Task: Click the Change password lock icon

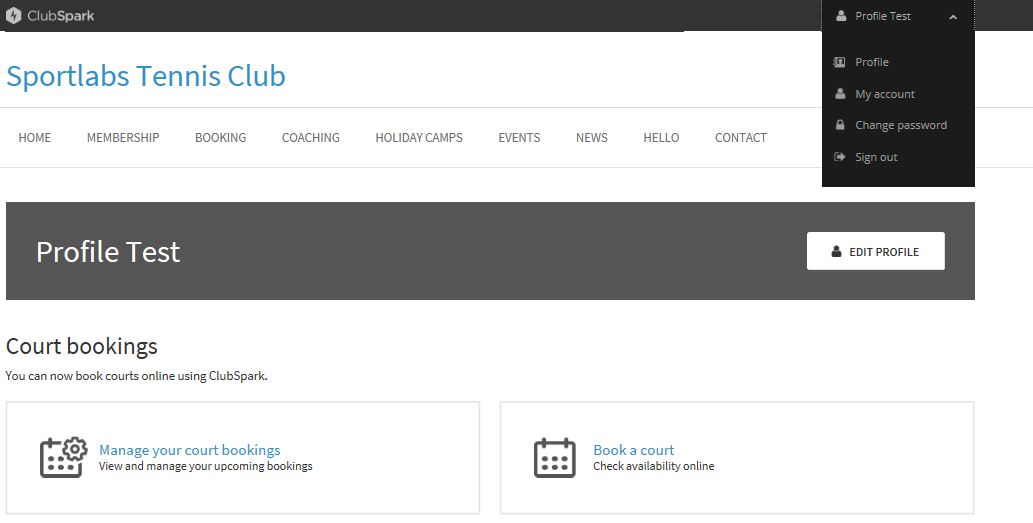Action: tap(840, 125)
